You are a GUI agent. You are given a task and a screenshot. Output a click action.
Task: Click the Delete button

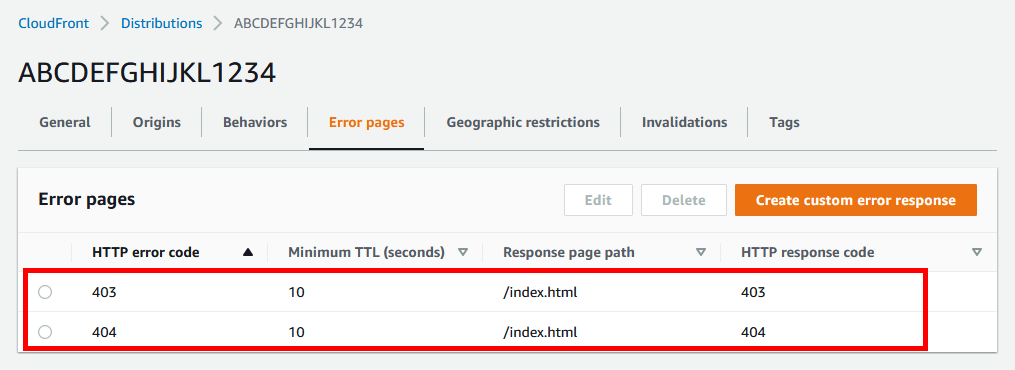point(684,201)
